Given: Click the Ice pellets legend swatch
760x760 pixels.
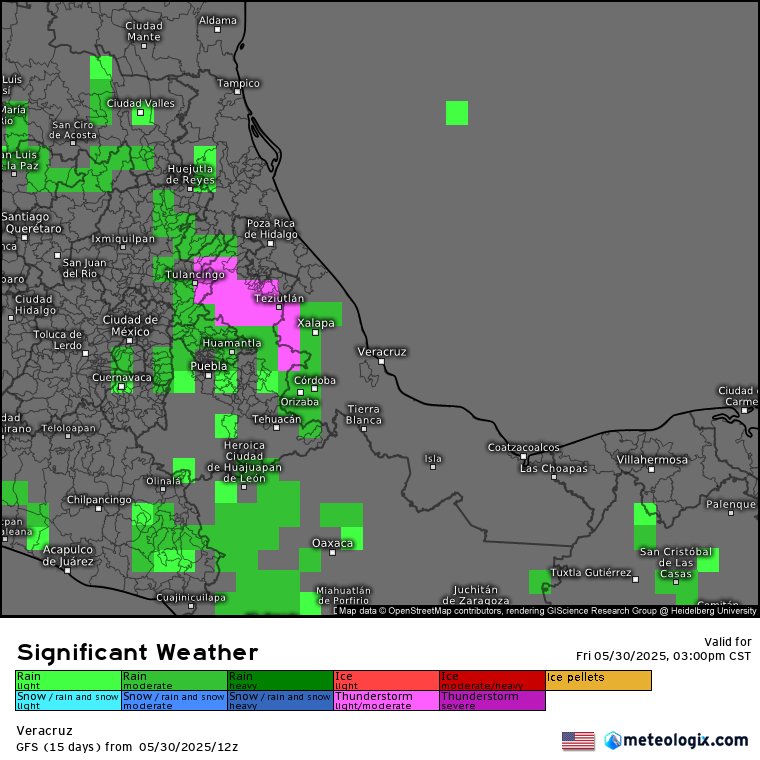Looking at the screenshot, I should tap(599, 681).
